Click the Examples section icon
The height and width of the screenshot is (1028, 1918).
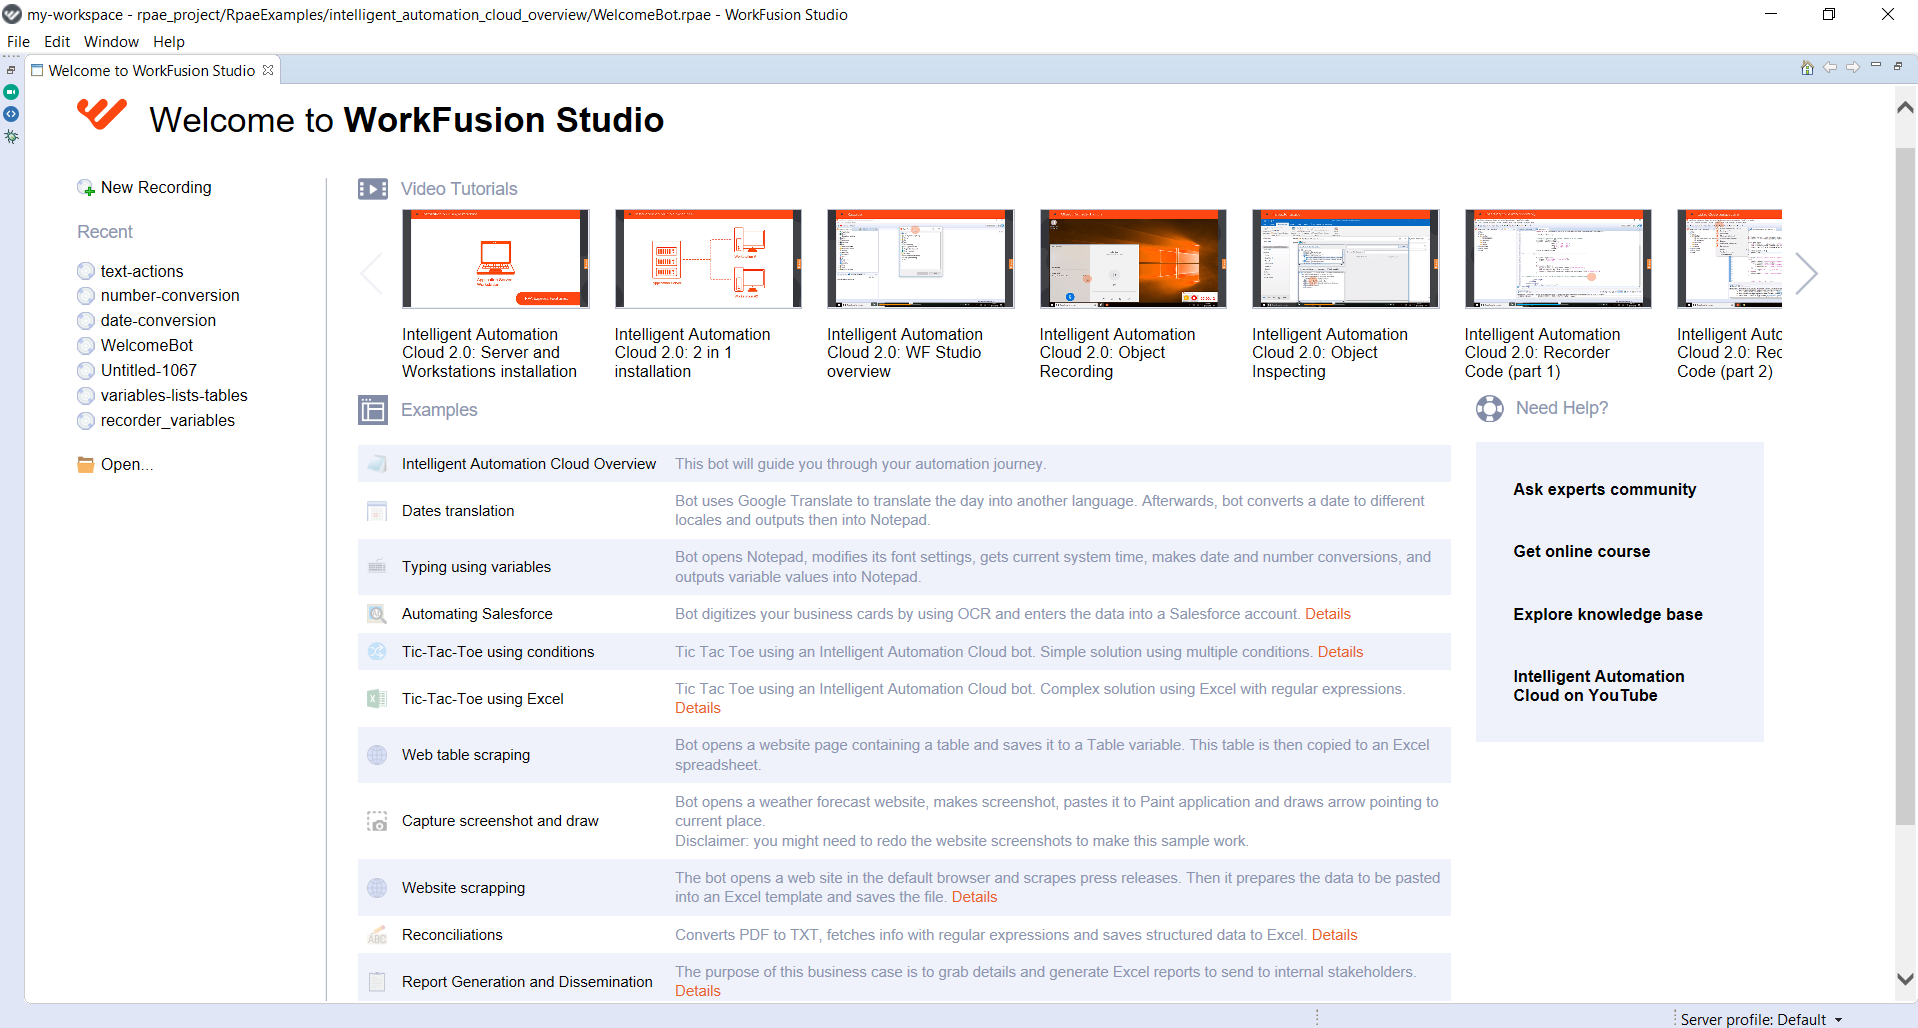tap(373, 410)
